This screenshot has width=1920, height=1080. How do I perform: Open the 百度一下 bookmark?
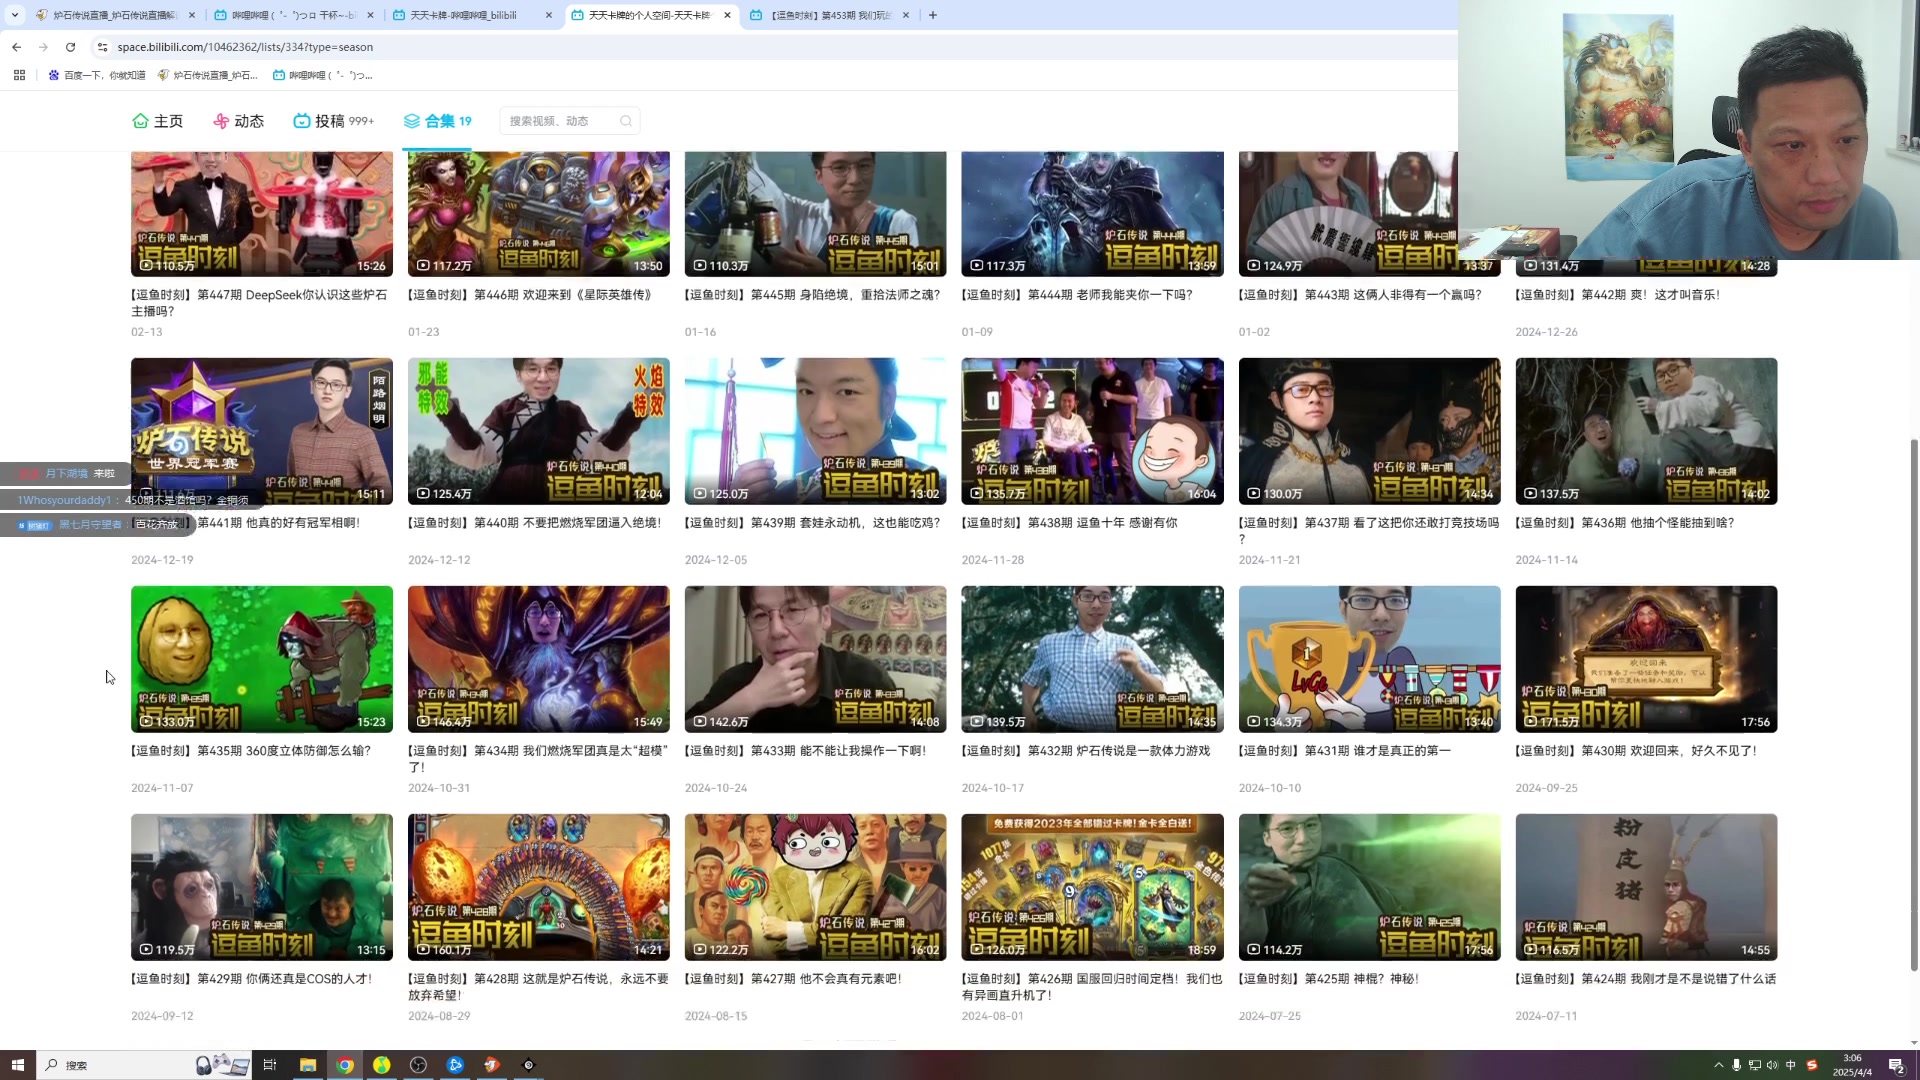97,75
